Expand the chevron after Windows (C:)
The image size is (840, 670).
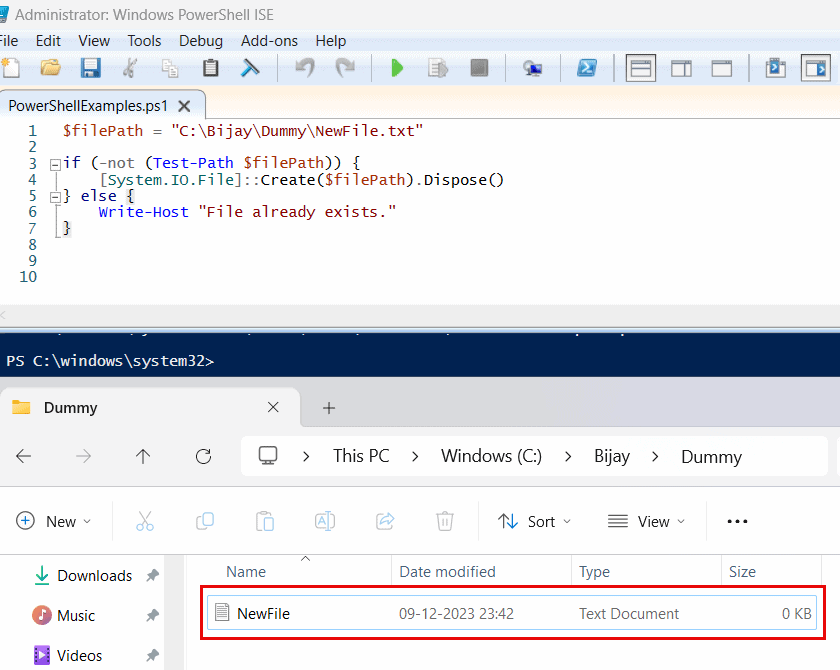pos(568,456)
